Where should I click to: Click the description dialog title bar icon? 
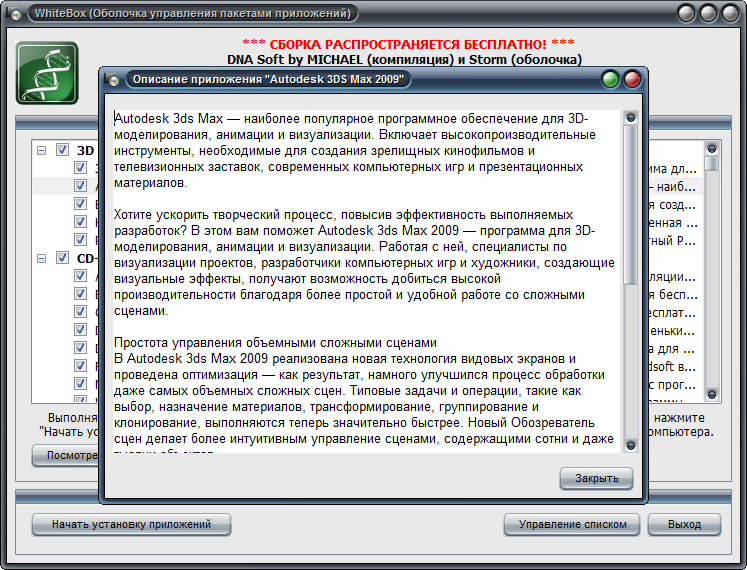pyautogui.click(x=112, y=79)
